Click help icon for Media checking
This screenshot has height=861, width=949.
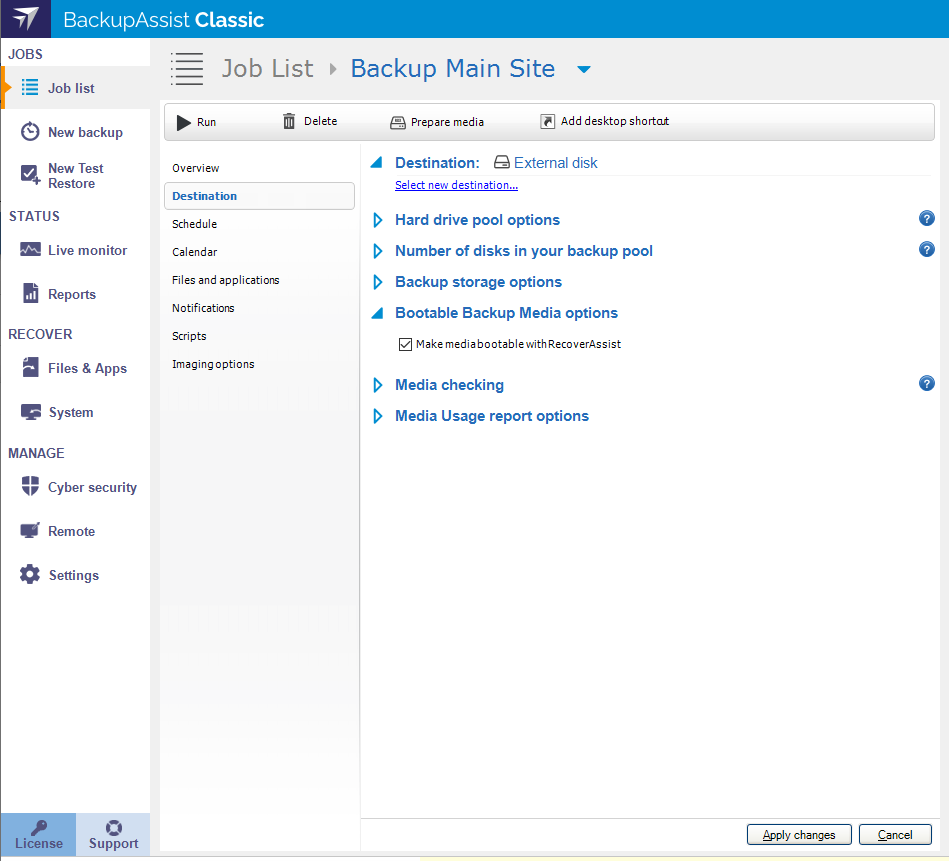click(x=926, y=384)
